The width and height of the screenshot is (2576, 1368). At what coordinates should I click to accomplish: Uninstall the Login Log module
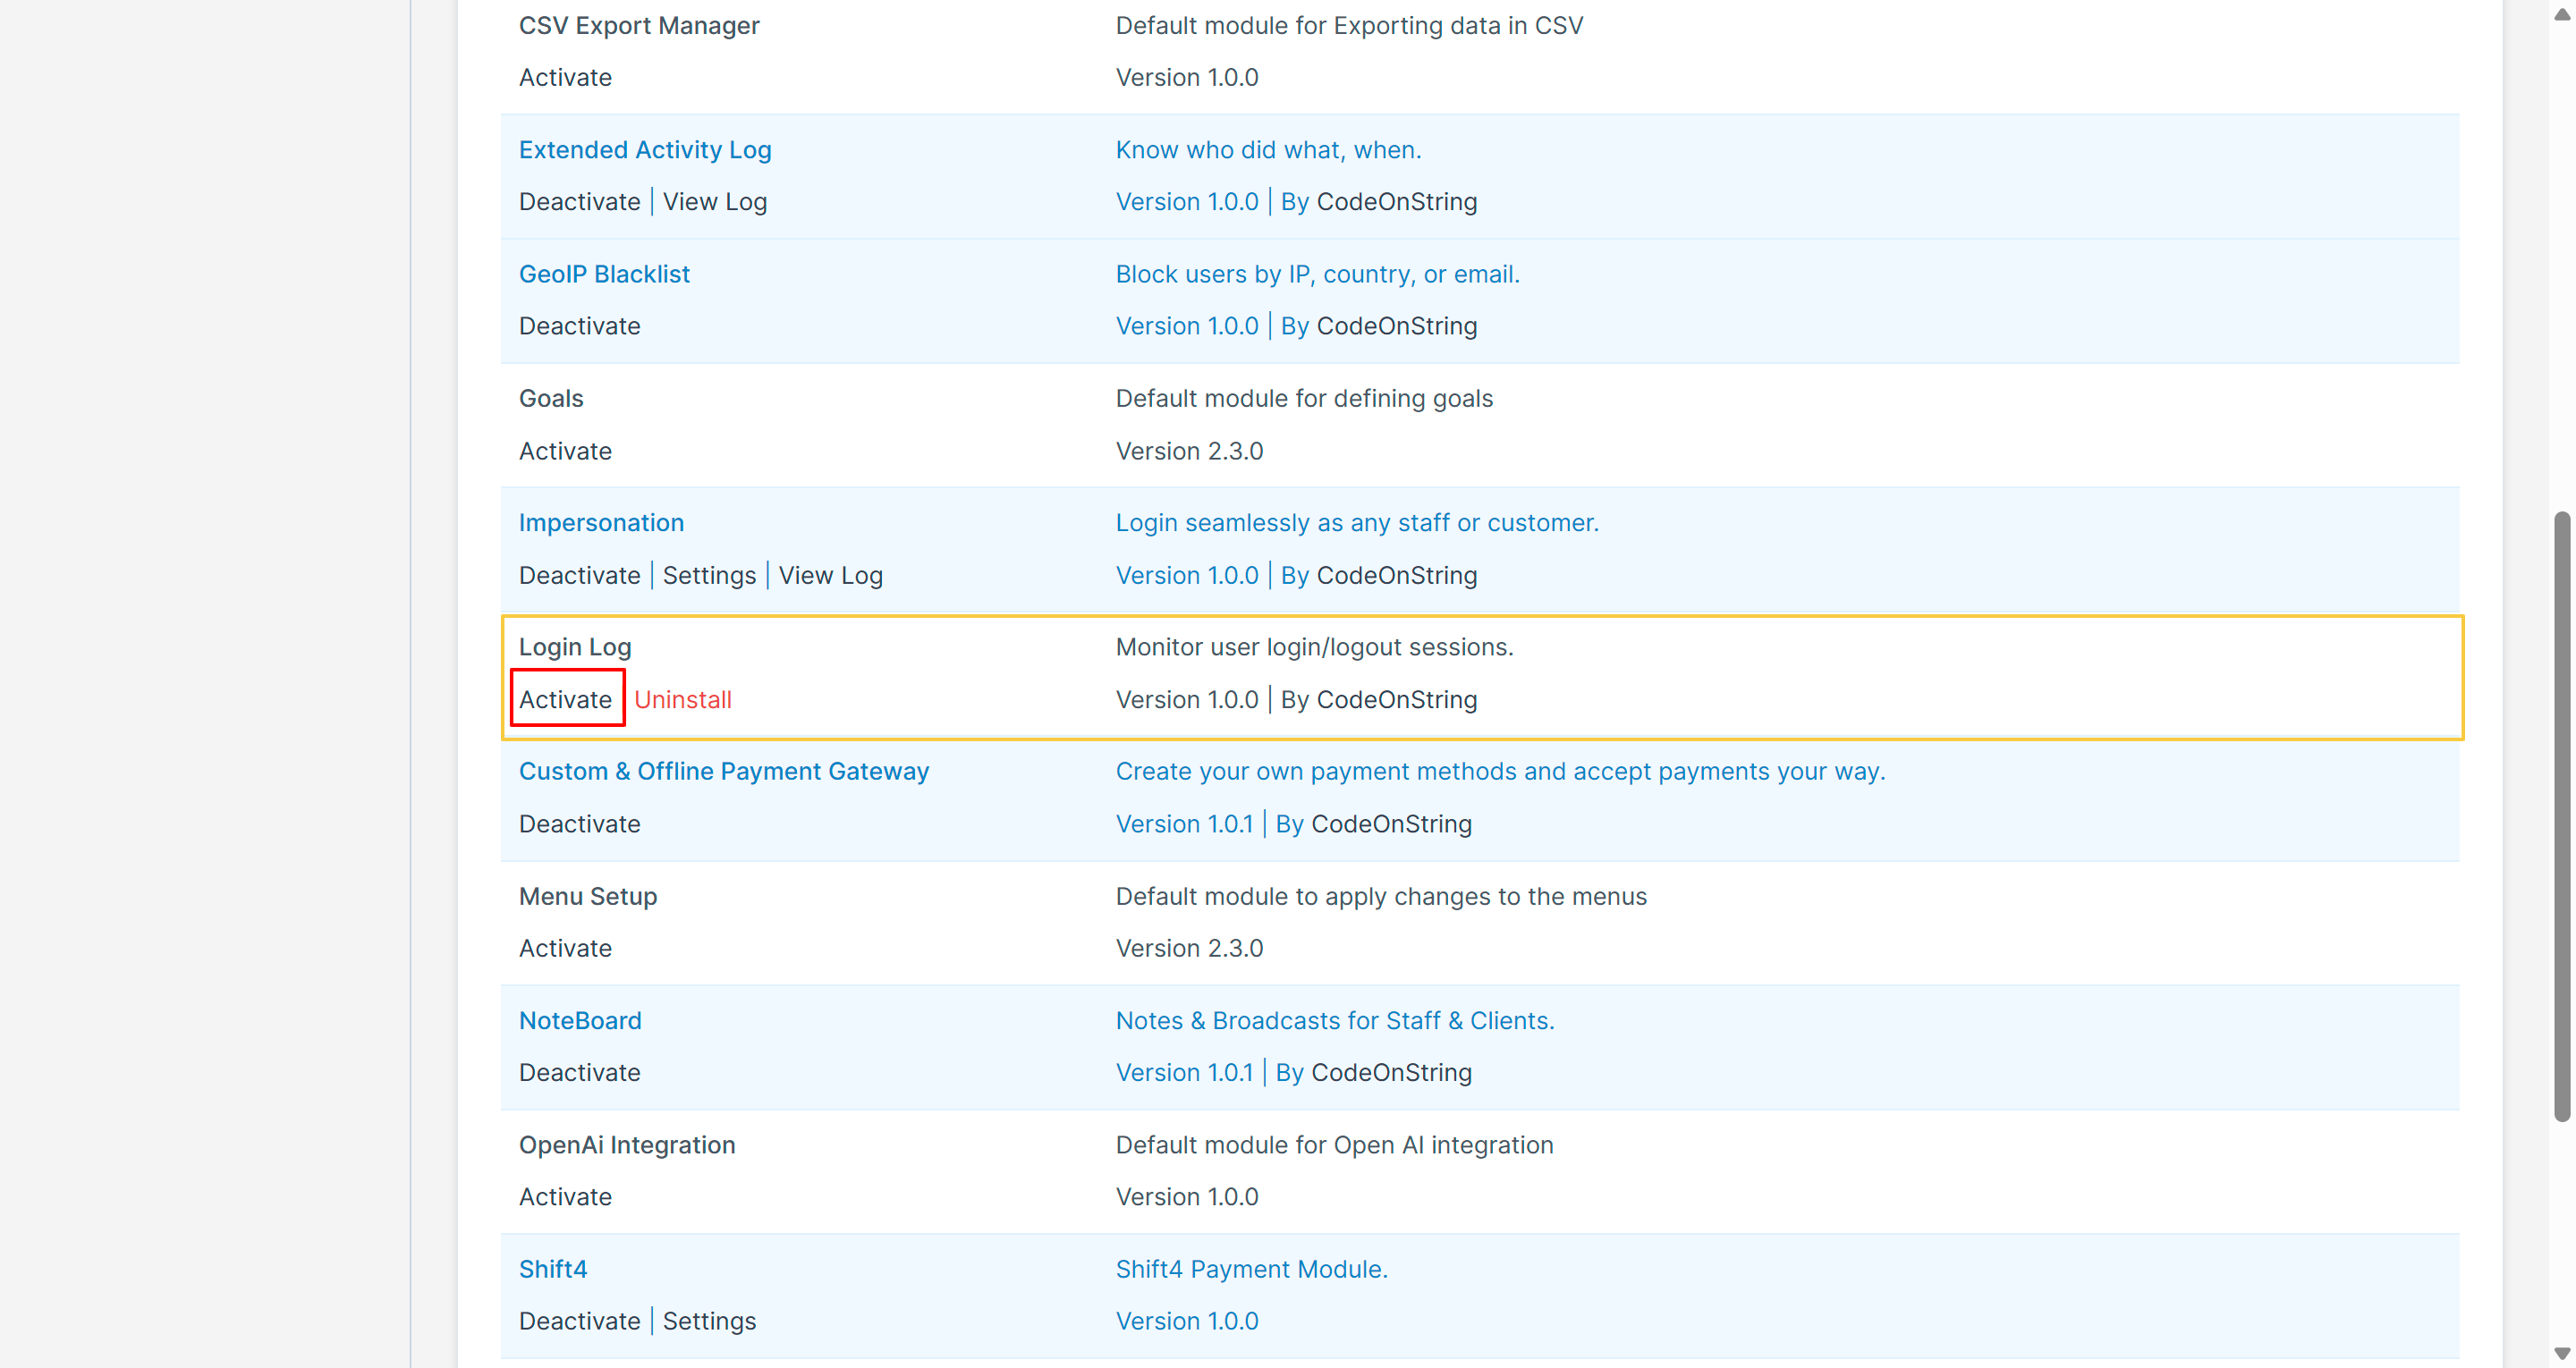pos(682,699)
